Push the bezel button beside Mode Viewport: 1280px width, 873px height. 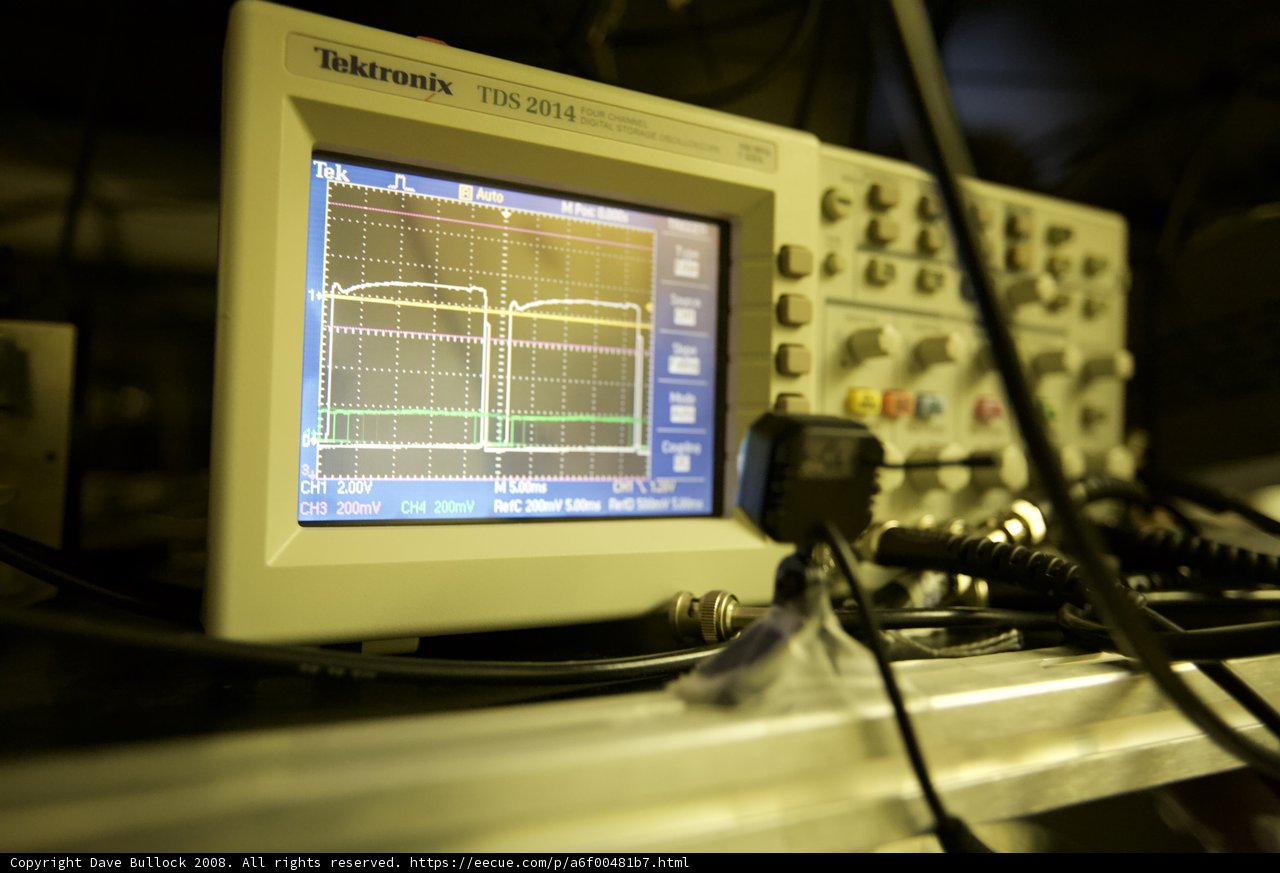(791, 402)
